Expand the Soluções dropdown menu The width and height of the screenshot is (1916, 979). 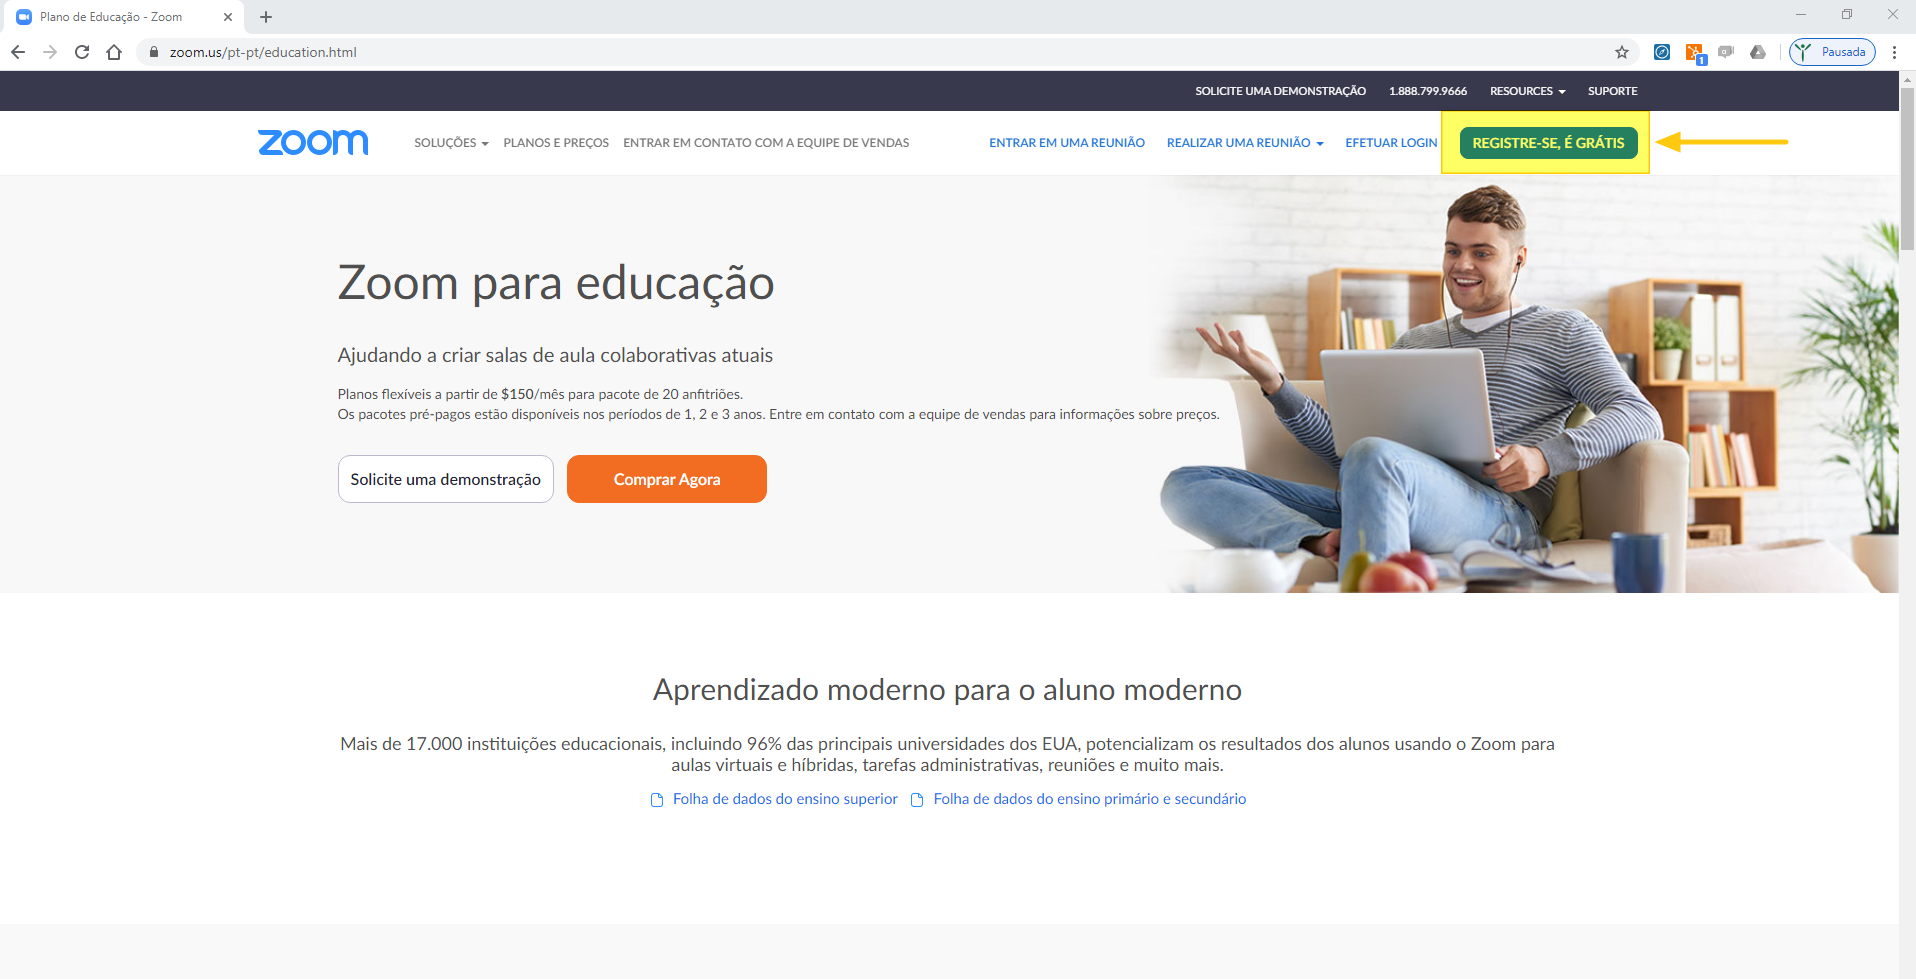click(x=451, y=143)
